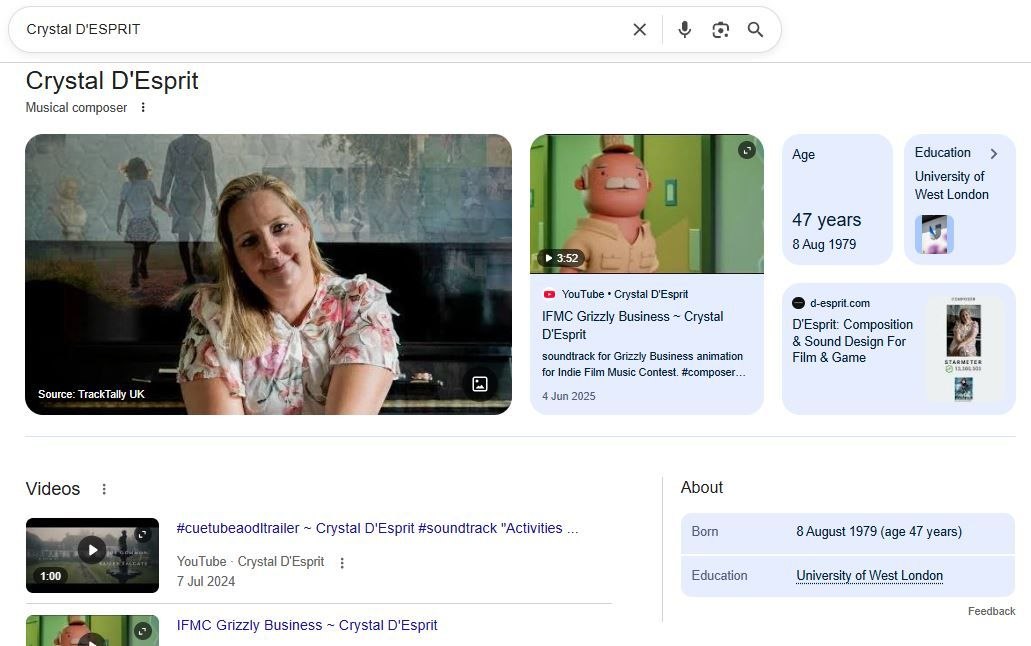
Task: Open the University of West London card text
Action: (x=951, y=186)
